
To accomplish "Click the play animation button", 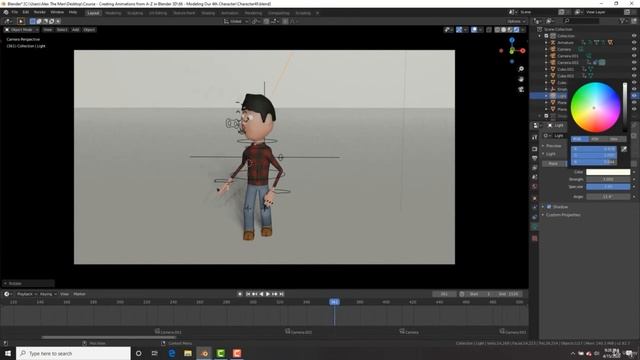I will click(268, 294).
